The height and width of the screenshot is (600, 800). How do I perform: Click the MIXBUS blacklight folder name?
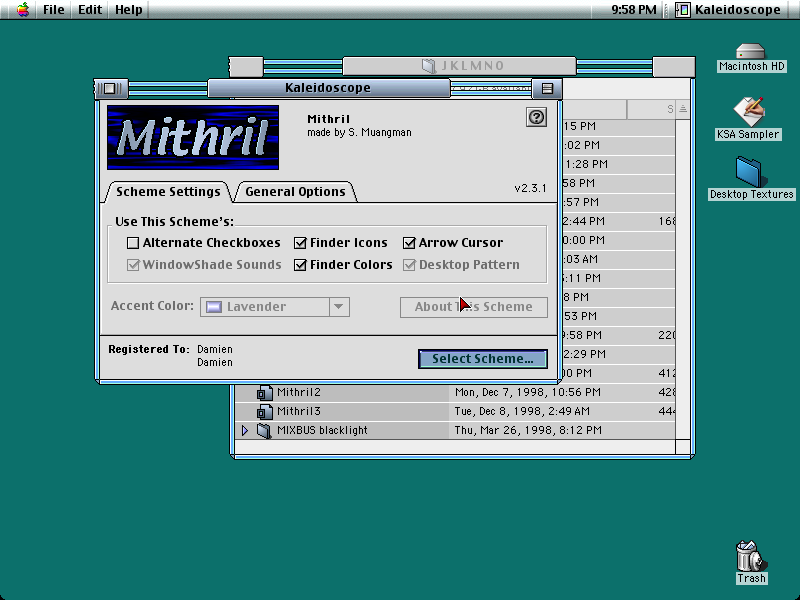322,430
